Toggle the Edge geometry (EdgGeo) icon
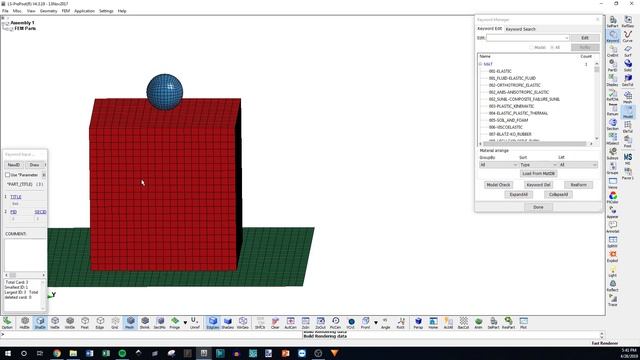 point(213,322)
